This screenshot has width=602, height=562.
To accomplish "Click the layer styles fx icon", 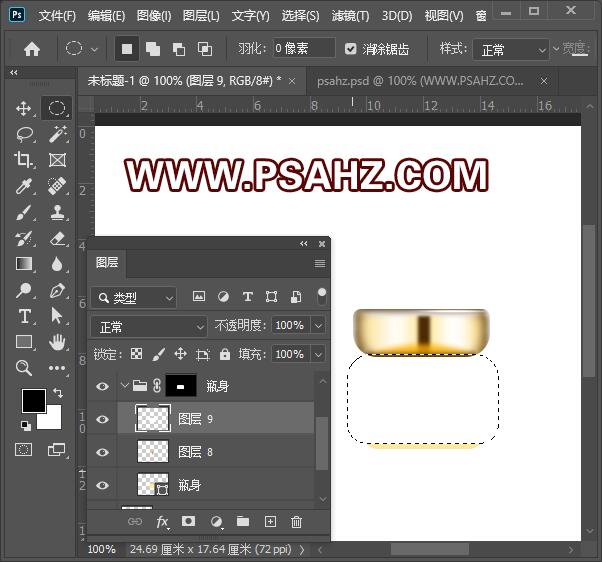I will coord(162,522).
